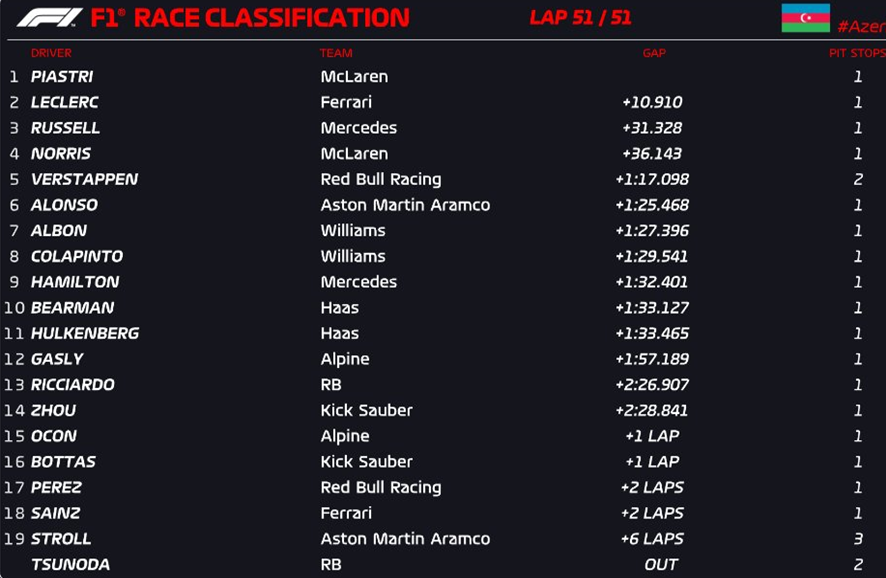Viewport: 886px width, 578px height.
Task: Open LECLERC driver entry
Action: (x=64, y=102)
